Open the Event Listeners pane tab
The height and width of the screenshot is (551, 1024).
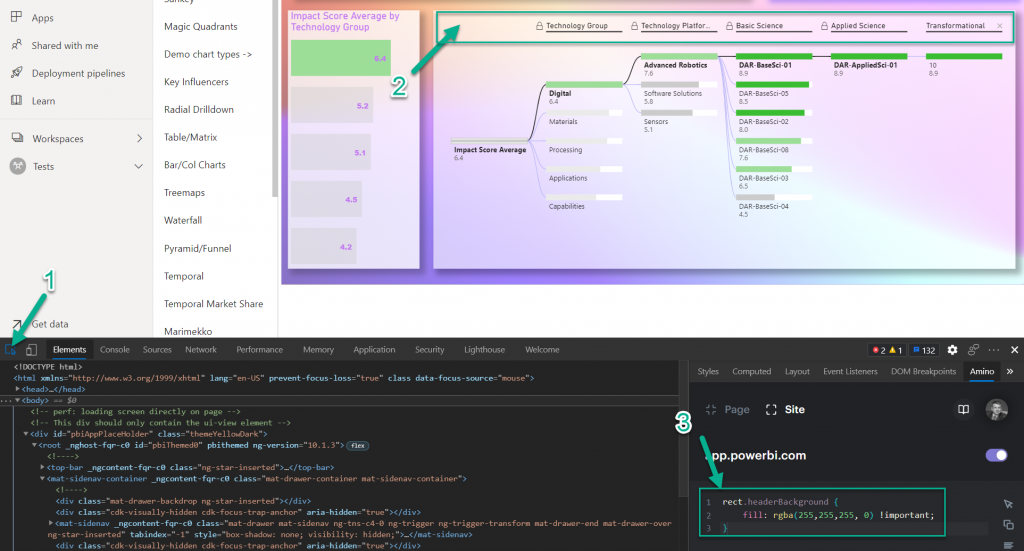pyautogui.click(x=850, y=371)
